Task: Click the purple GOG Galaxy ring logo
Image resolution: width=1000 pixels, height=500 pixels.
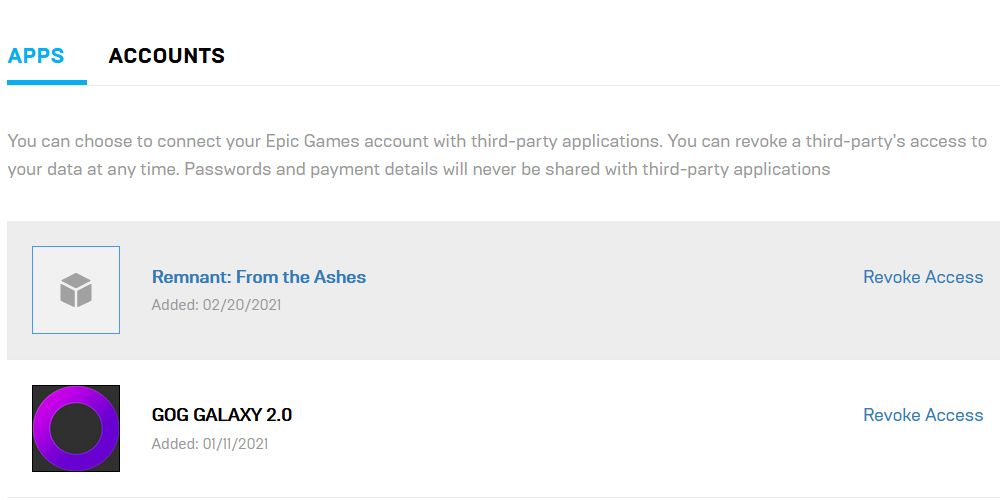Action: pyautogui.click(x=76, y=428)
